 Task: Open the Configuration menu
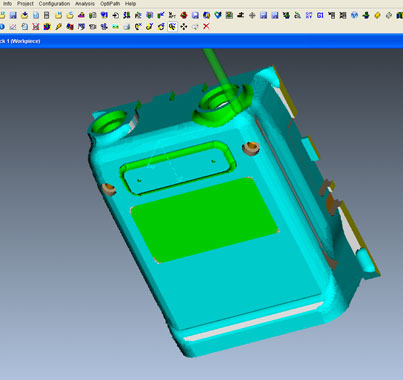54,4
